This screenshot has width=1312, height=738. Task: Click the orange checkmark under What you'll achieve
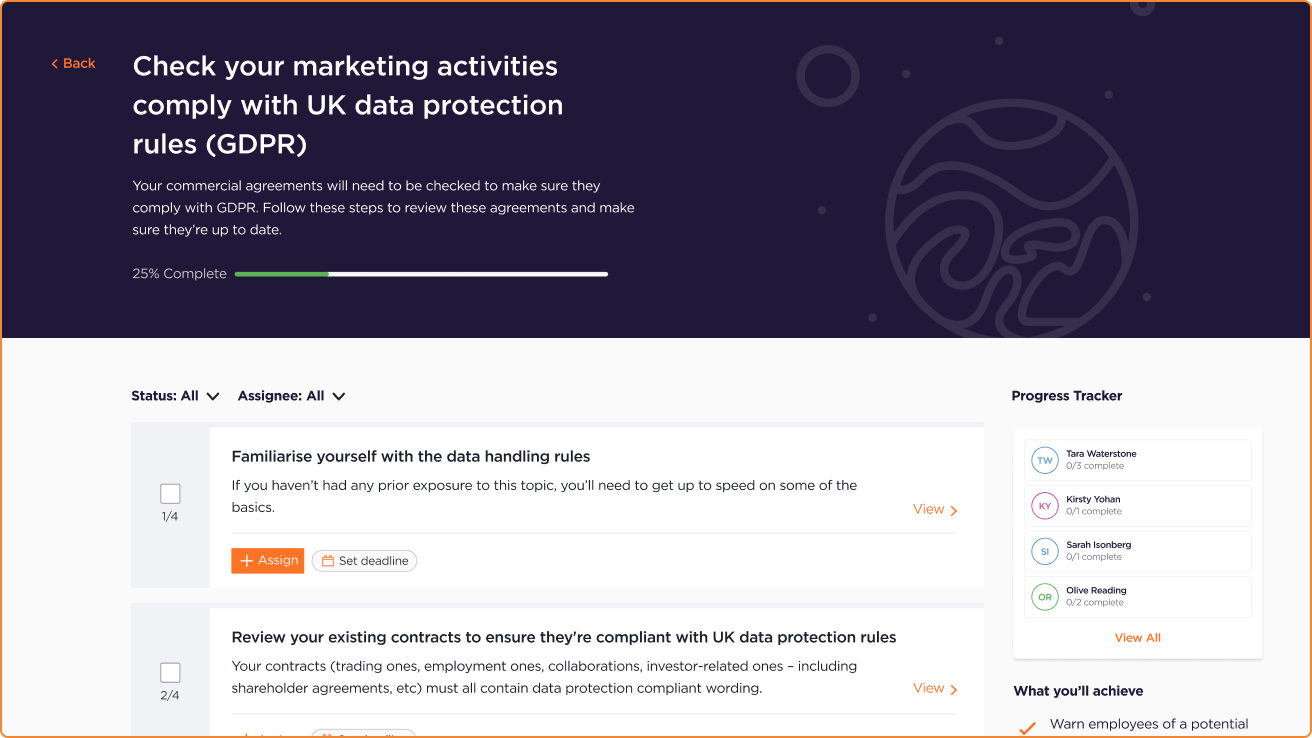pos(1026,728)
